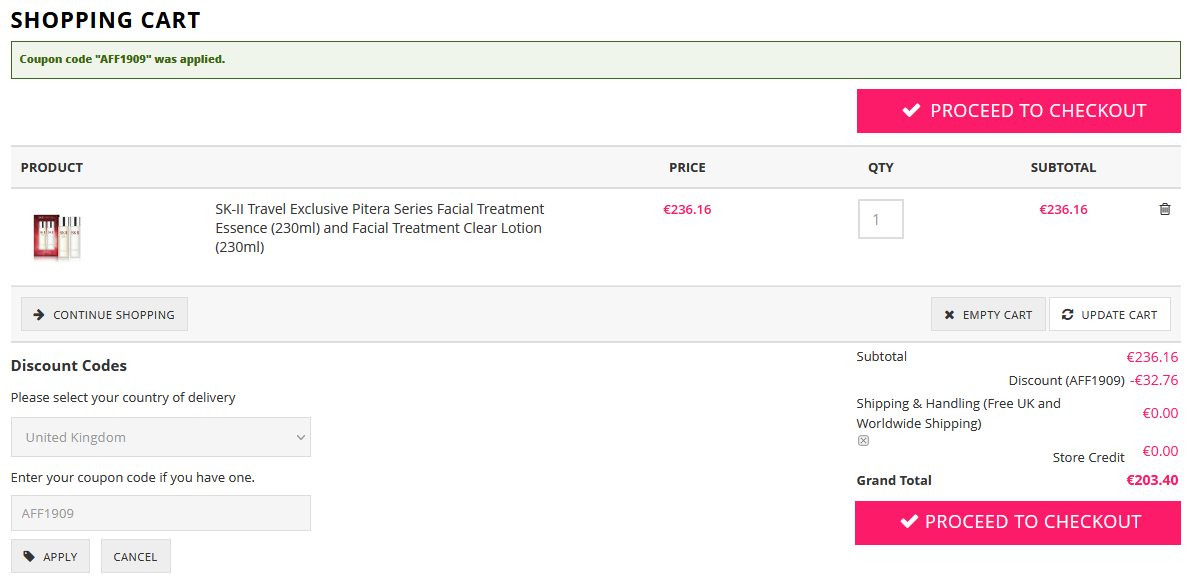The width and height of the screenshot is (1188, 584).
Task: Cancel the applied coupon code
Action: pyautogui.click(x=135, y=557)
